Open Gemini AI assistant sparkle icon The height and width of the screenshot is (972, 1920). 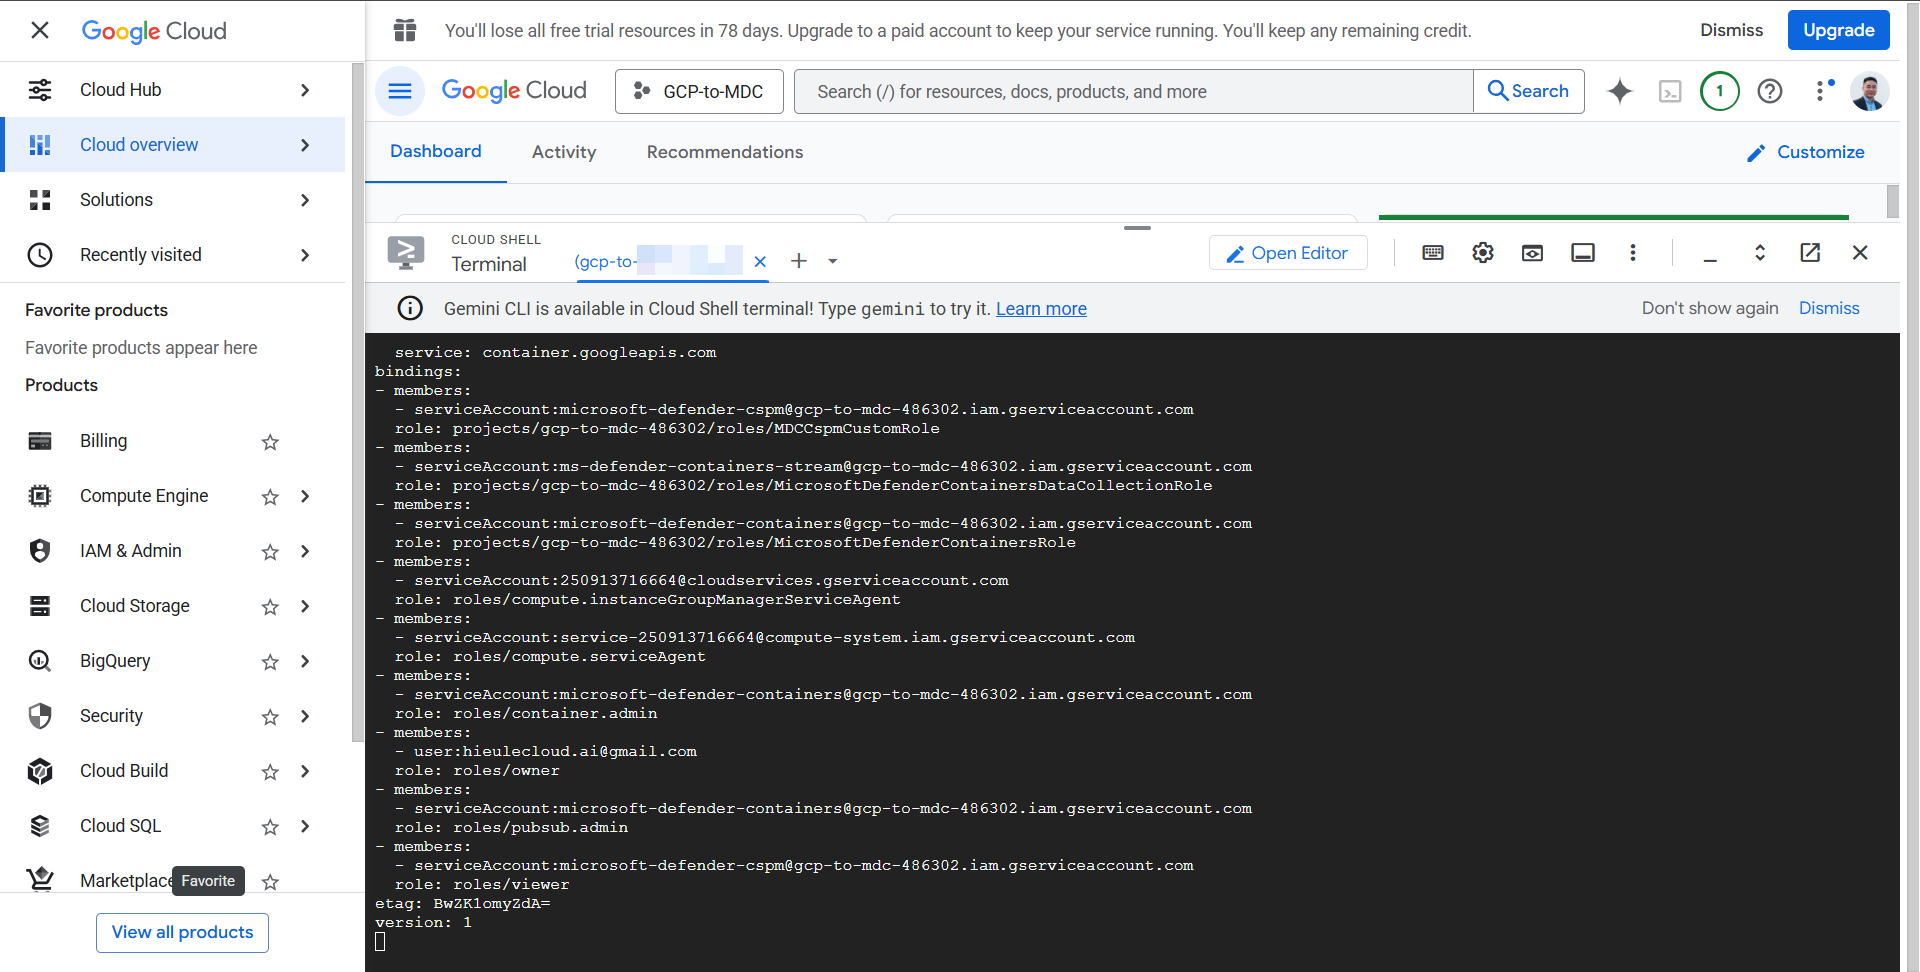click(1619, 91)
